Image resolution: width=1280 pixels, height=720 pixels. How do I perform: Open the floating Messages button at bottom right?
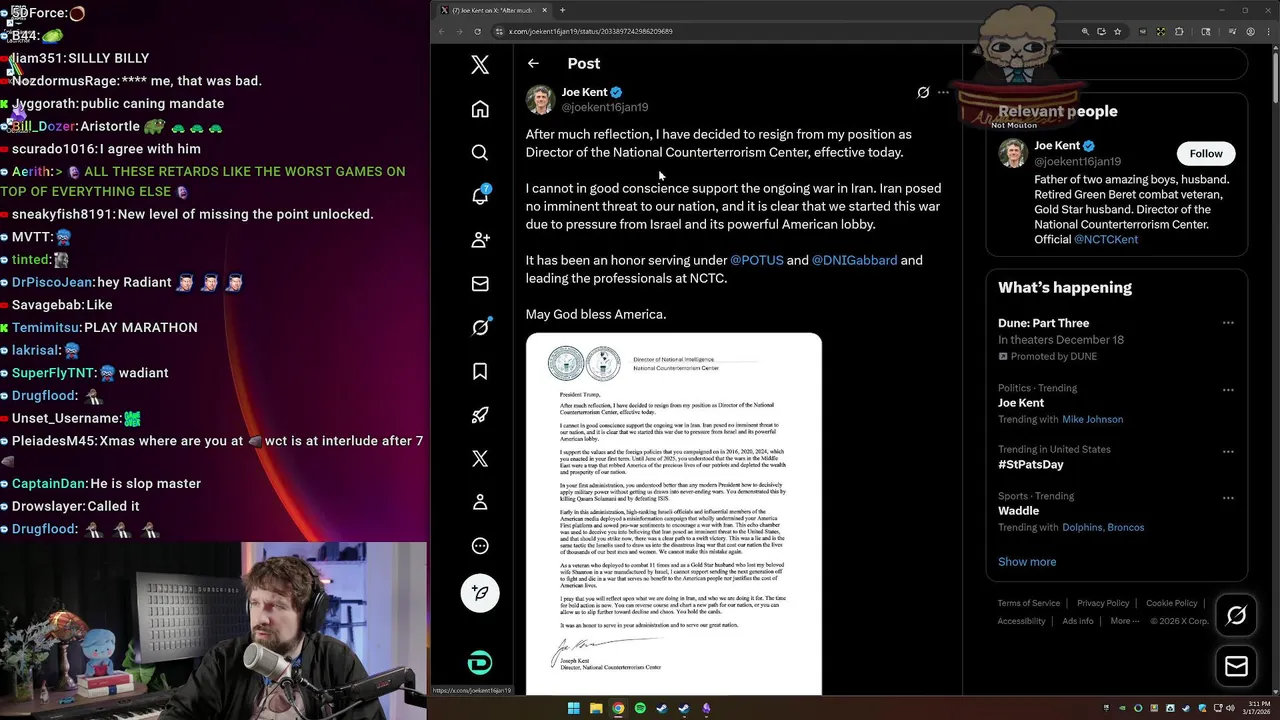1236,667
